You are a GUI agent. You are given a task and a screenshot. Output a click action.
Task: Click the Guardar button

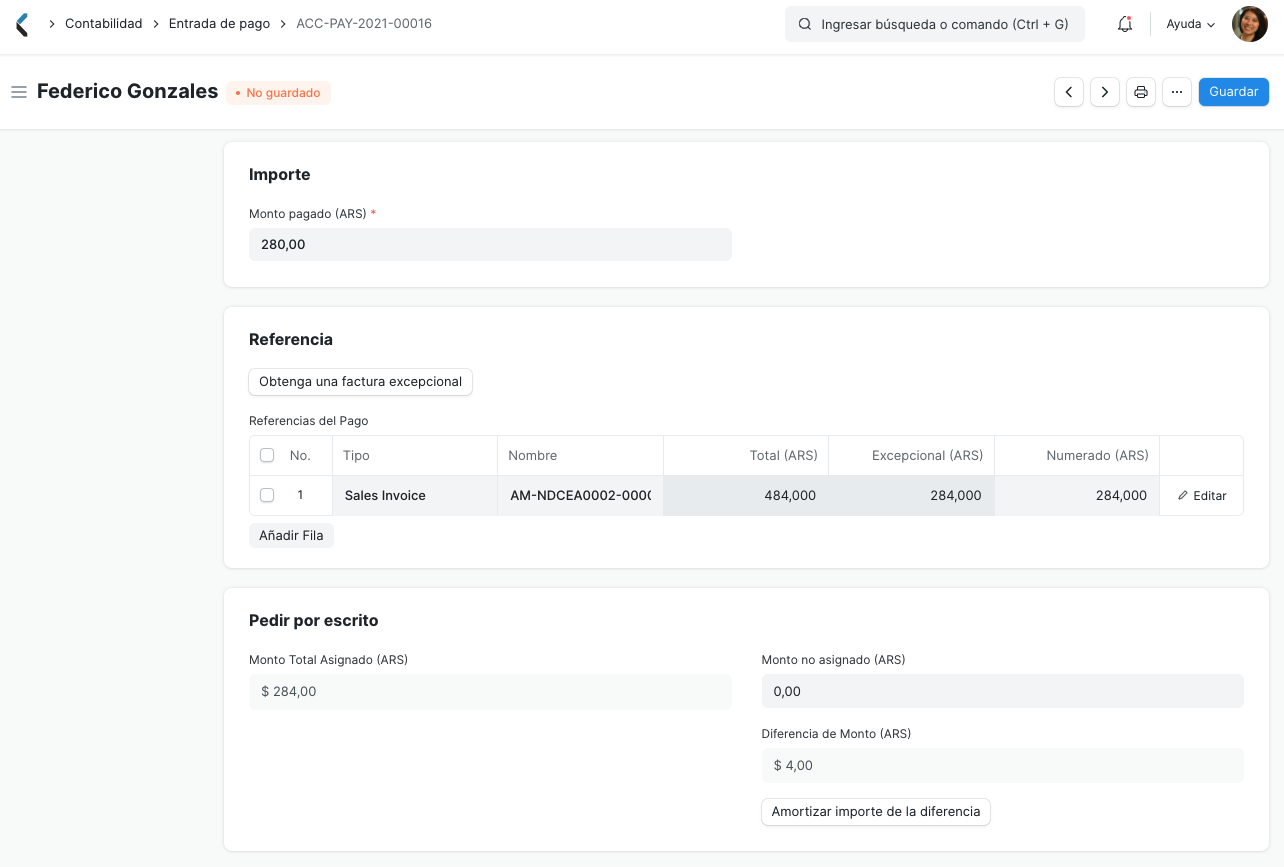(1233, 92)
